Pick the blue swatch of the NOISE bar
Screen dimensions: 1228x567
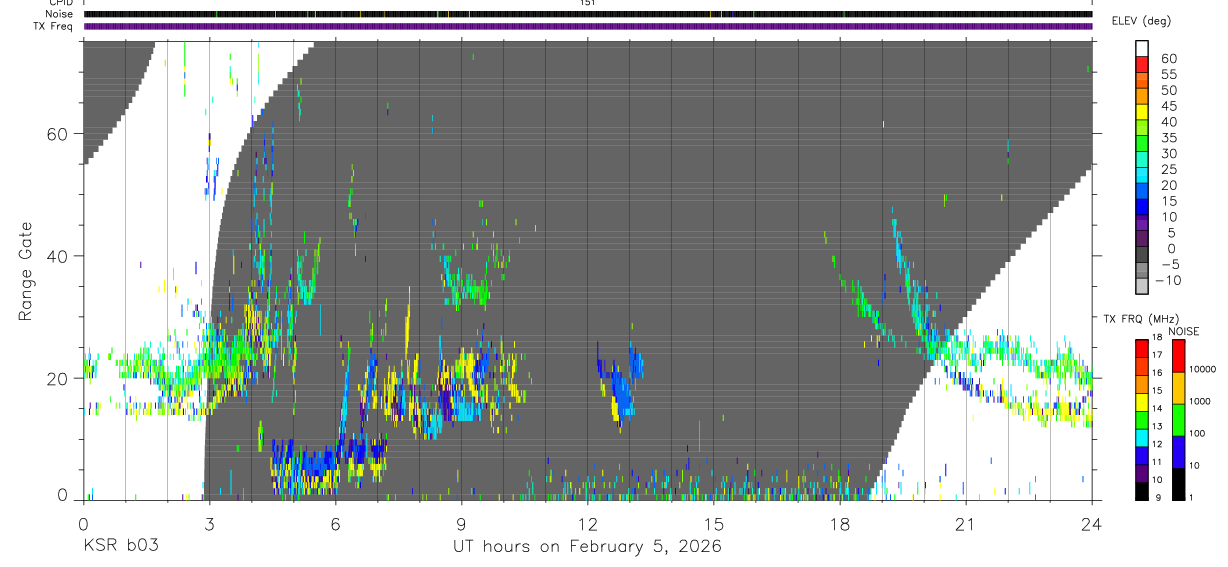click(x=1178, y=451)
